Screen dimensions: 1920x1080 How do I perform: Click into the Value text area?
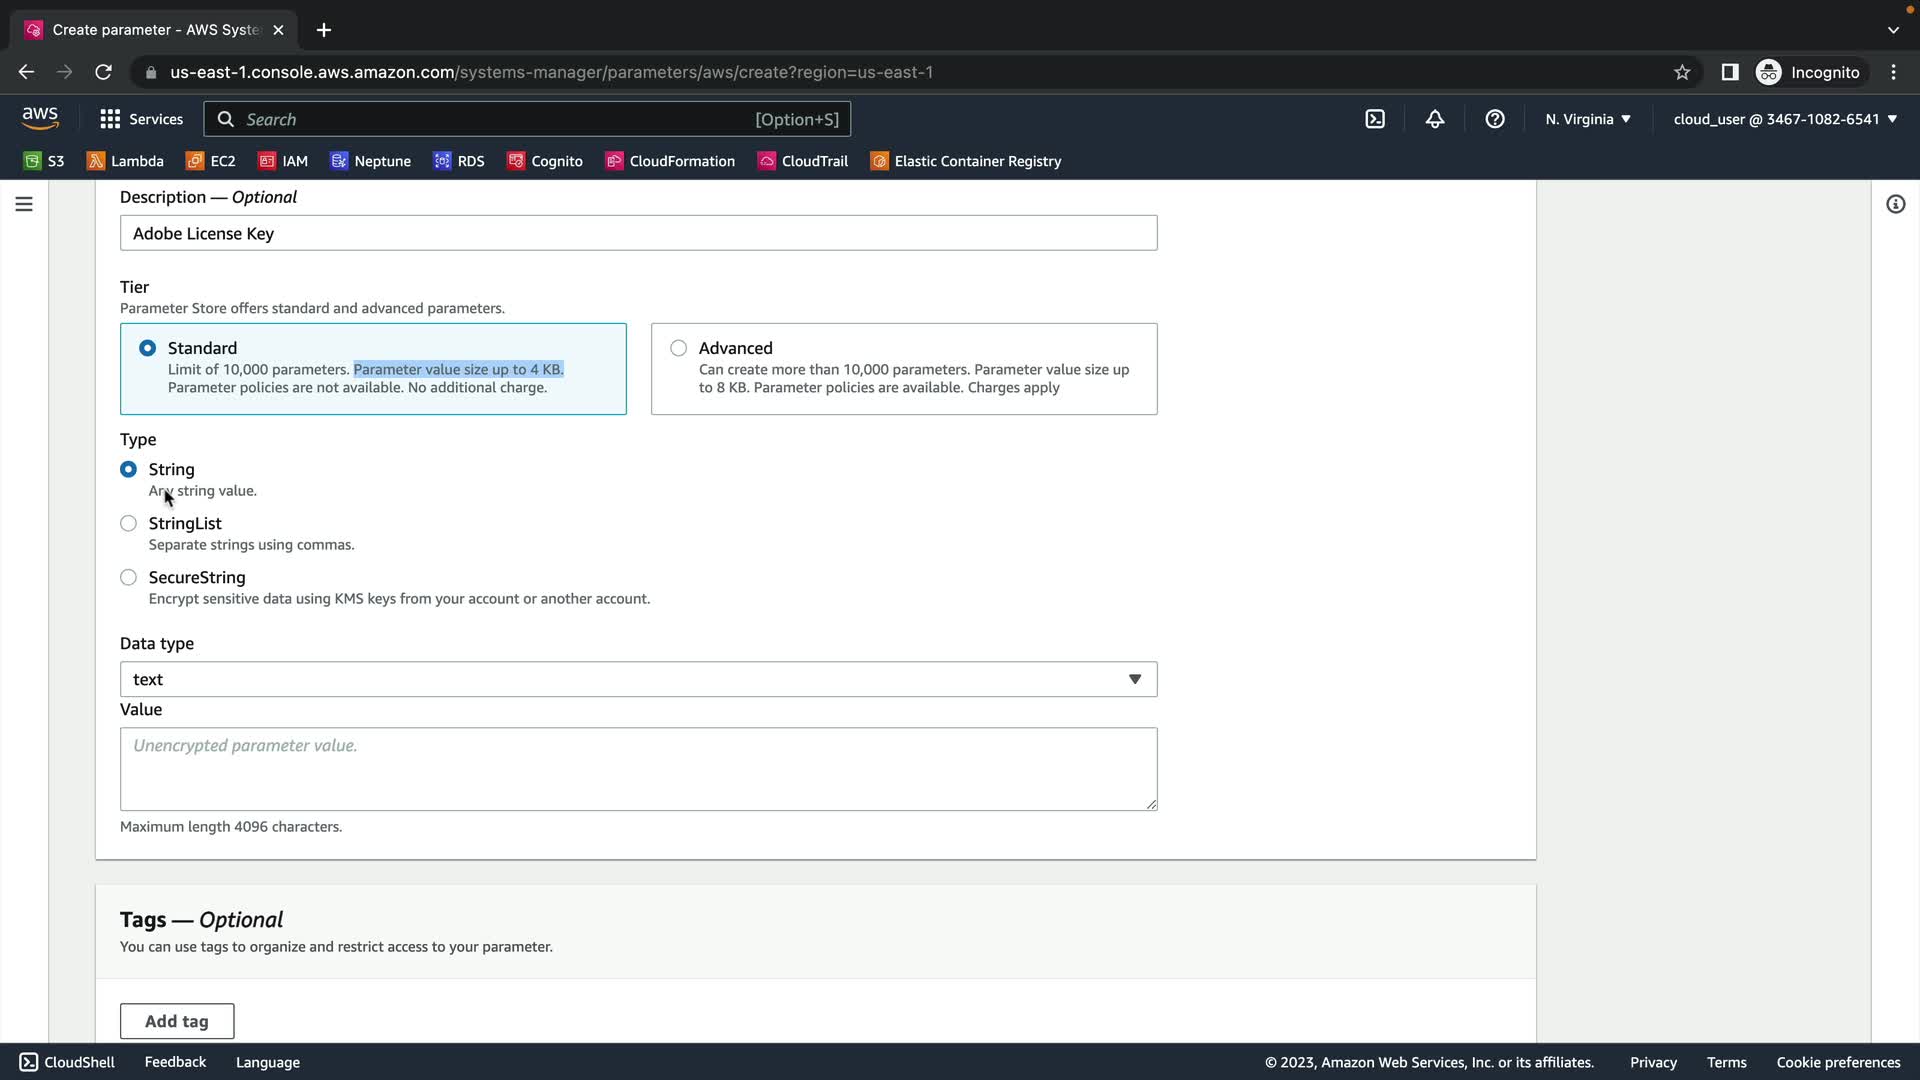638,768
